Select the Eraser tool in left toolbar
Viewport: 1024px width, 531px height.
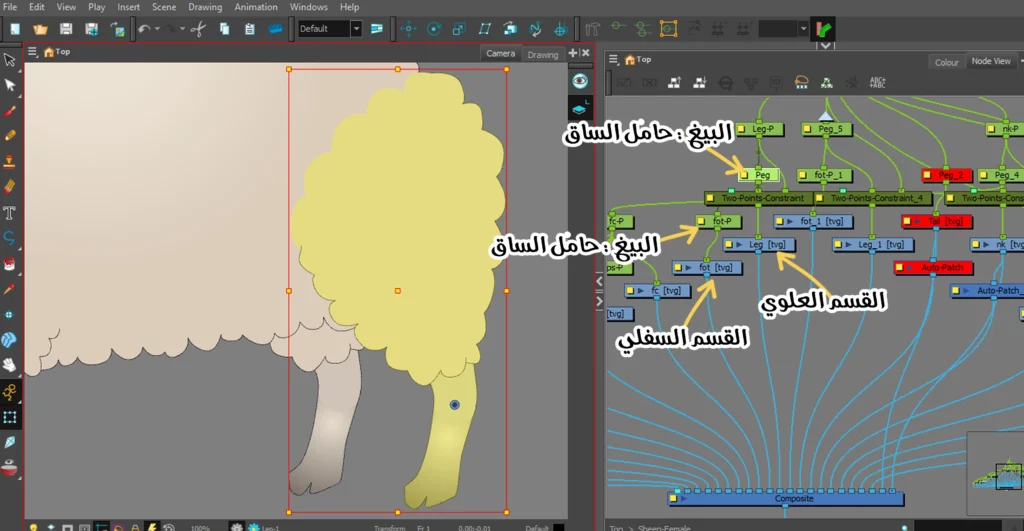point(9,187)
